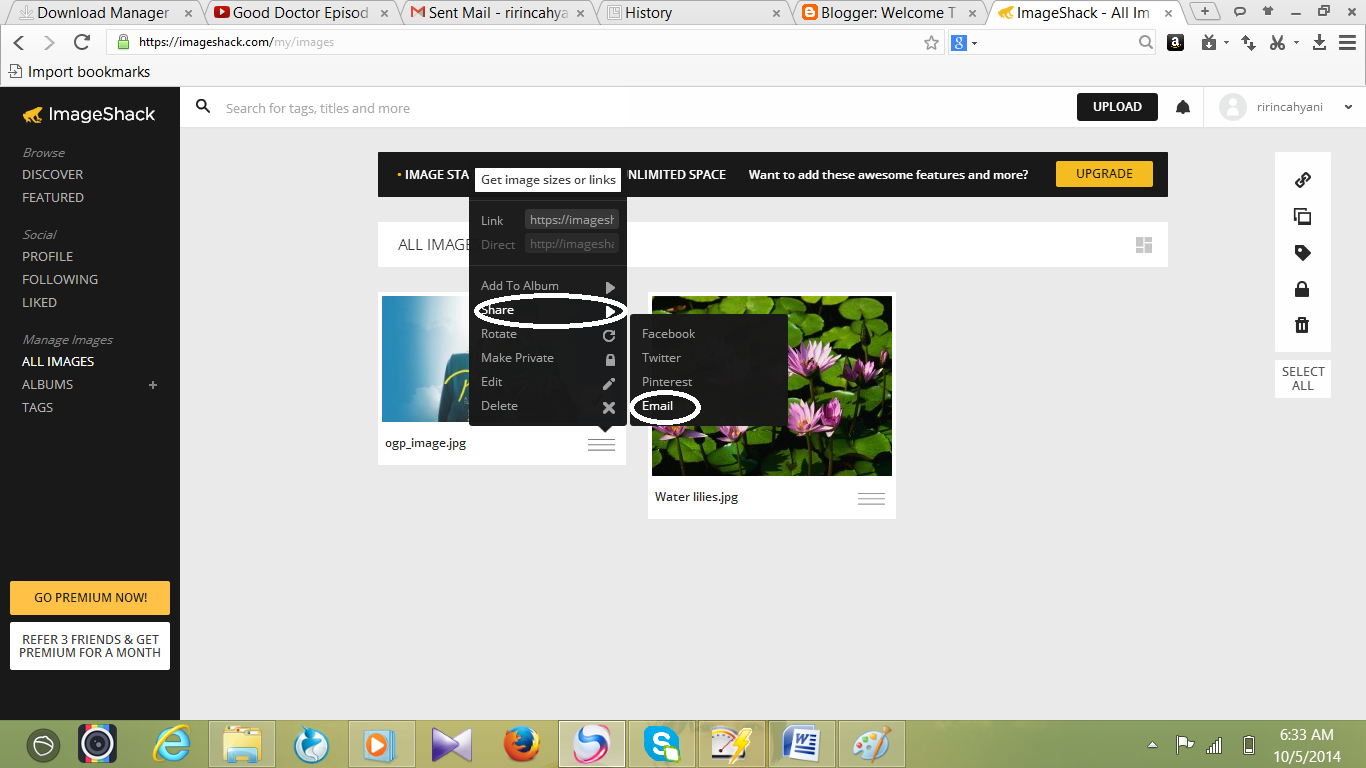
Task: Choose Make Private in the image menu
Action: (x=548, y=358)
